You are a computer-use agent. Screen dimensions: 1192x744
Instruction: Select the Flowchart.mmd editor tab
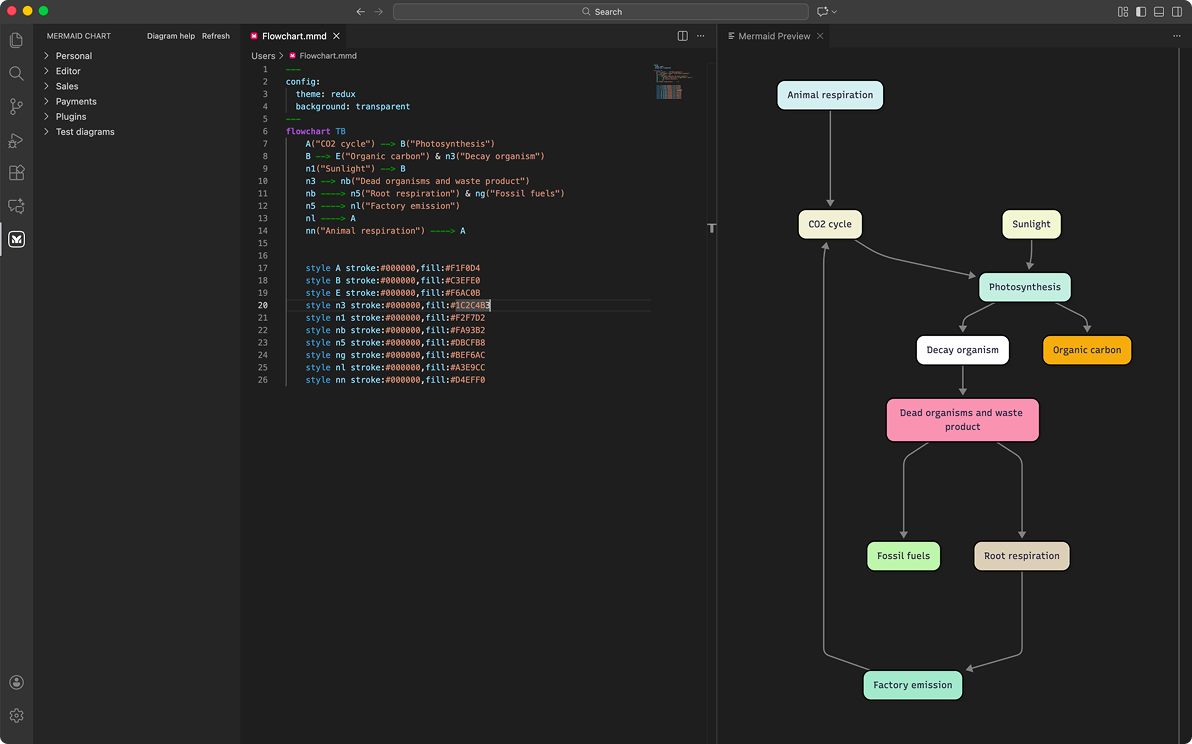tap(295, 35)
